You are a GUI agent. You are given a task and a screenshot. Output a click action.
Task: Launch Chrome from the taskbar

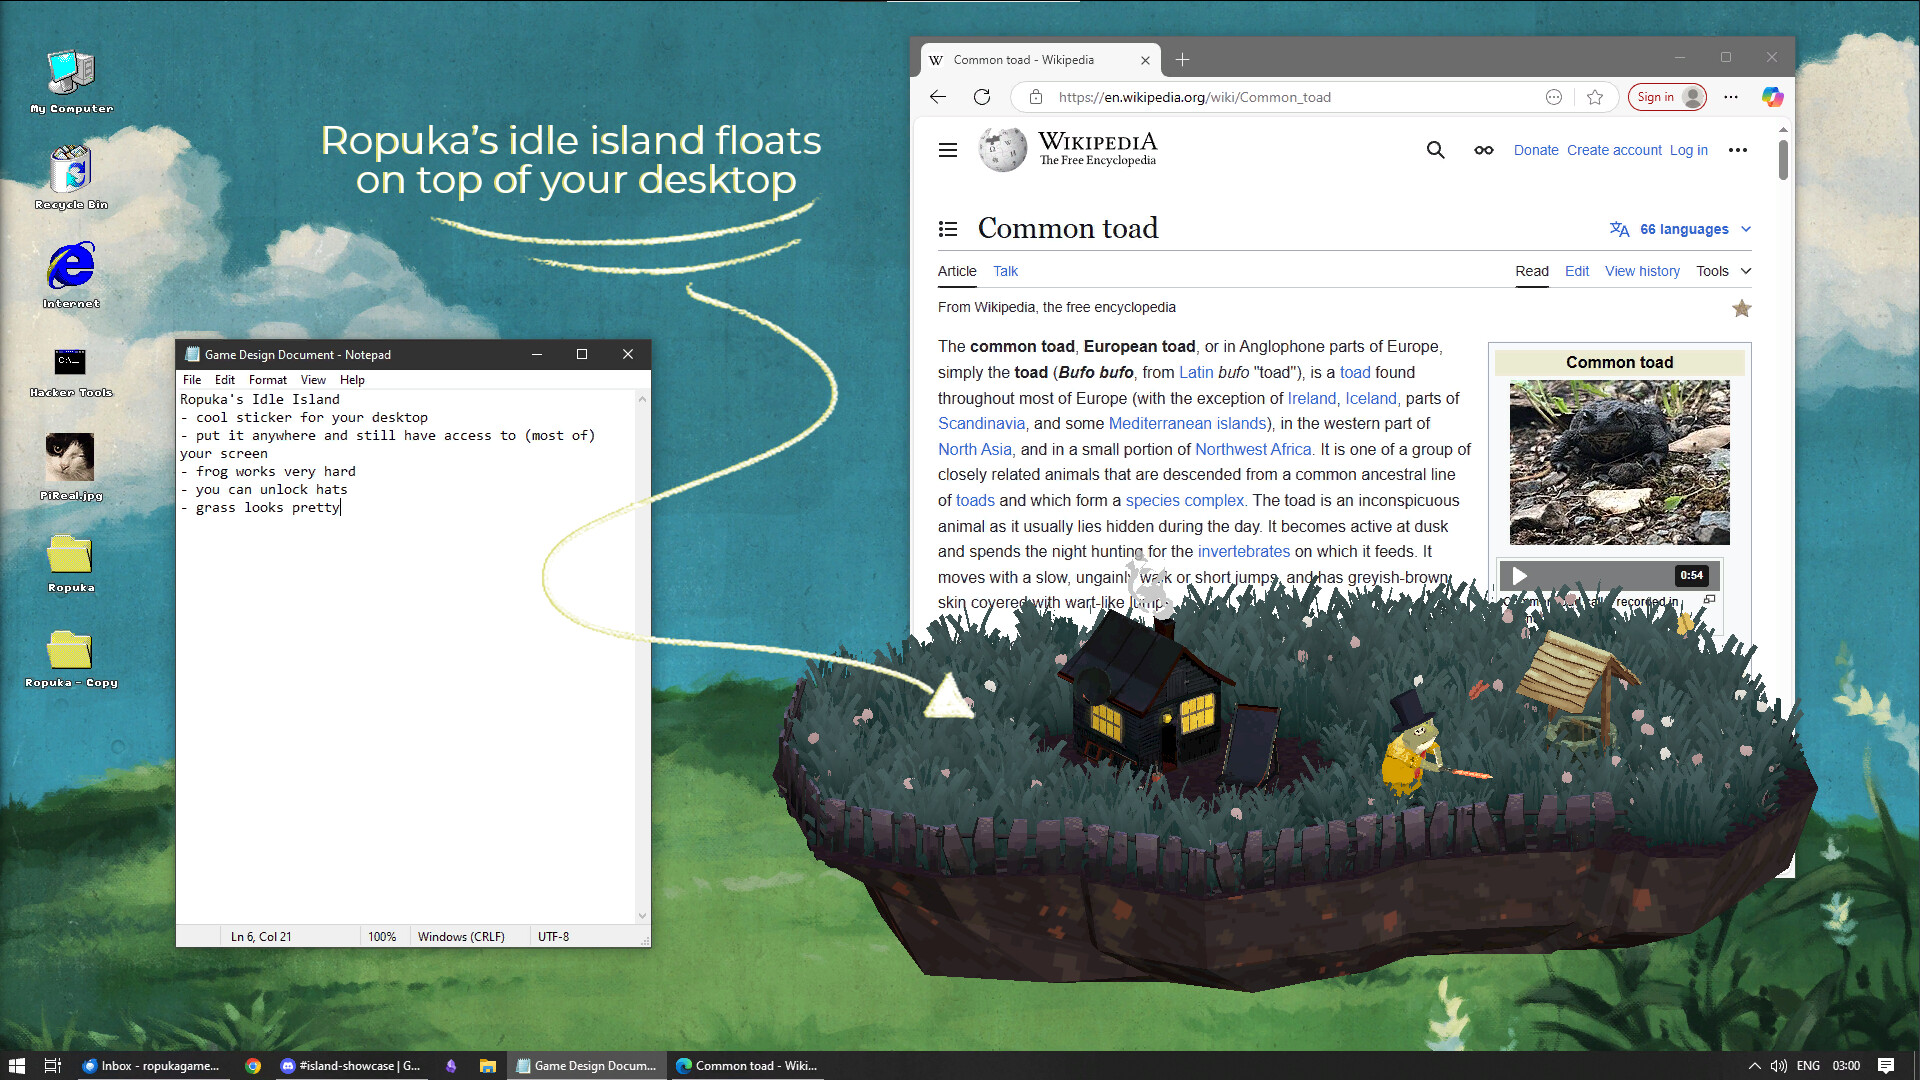tap(252, 1065)
